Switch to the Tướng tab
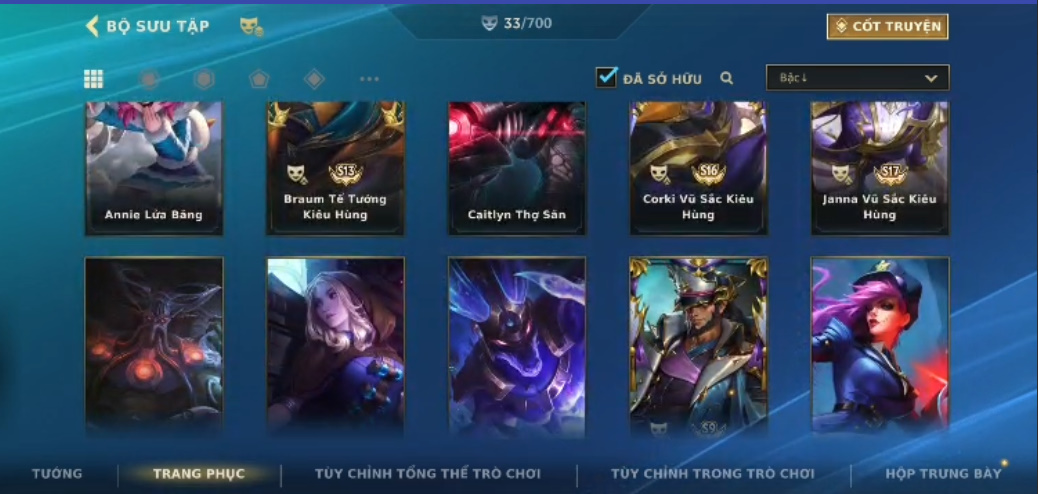Screen dimensions: 1038x494 pyautogui.click(x=57, y=473)
